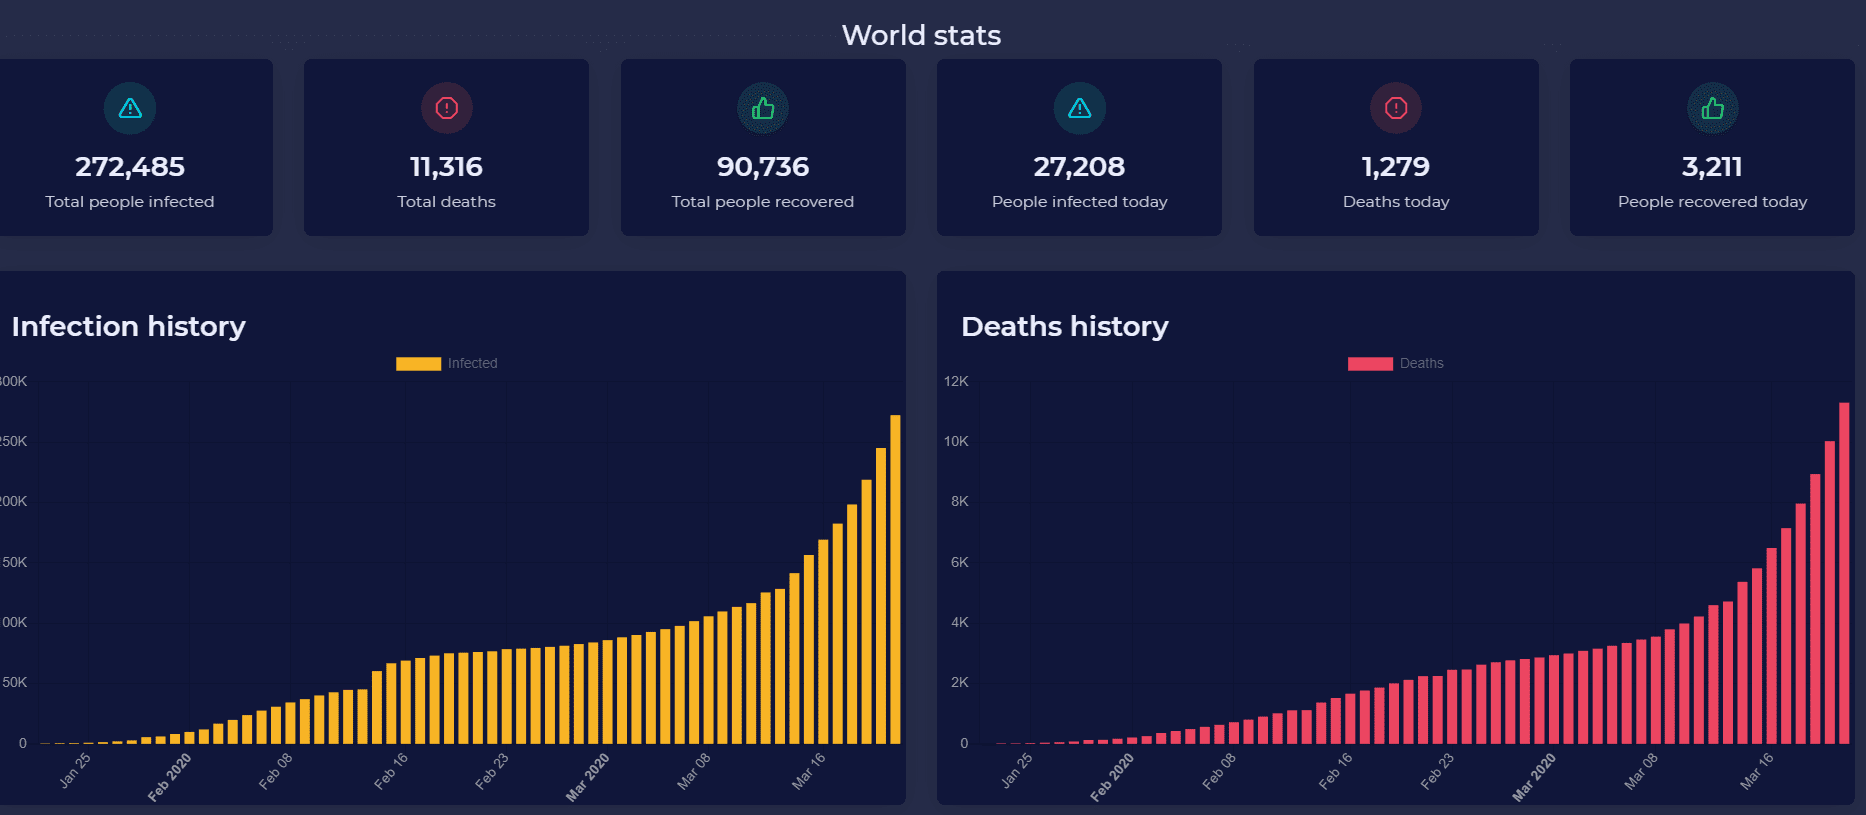Toggle the Infected legend yellow swatch
This screenshot has height=815, width=1866.
coord(418,364)
